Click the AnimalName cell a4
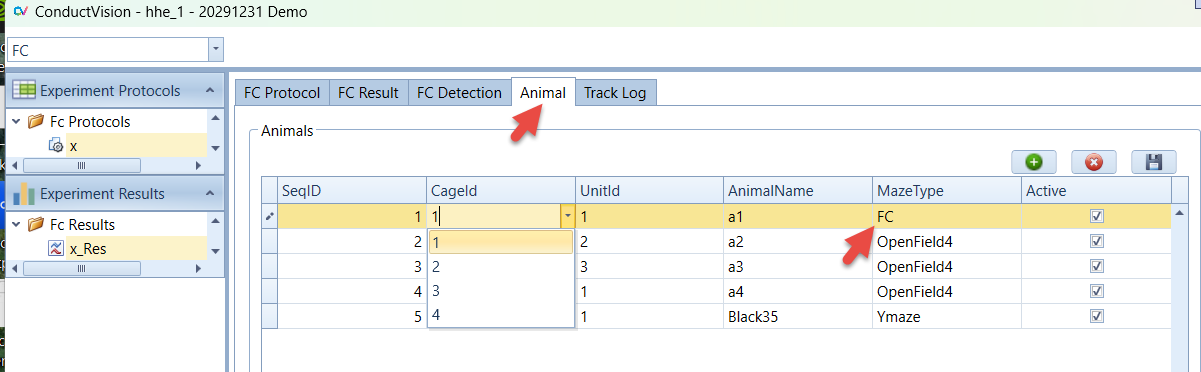1201x372 pixels. pyautogui.click(x=798, y=291)
